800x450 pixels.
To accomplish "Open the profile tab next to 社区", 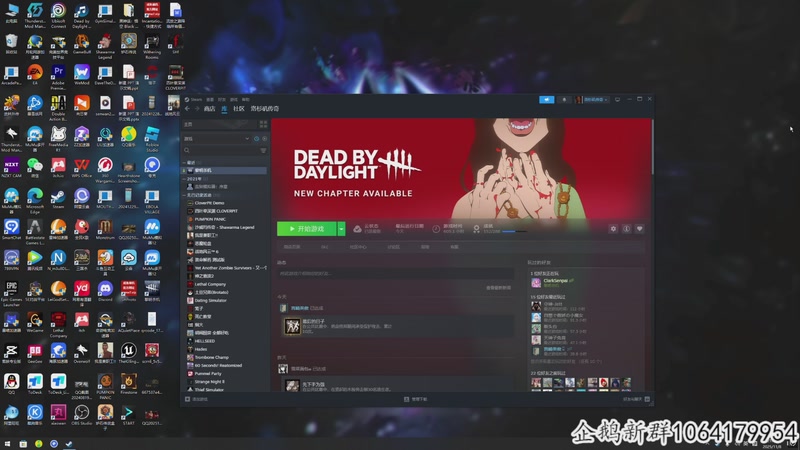I will [x=265, y=109].
